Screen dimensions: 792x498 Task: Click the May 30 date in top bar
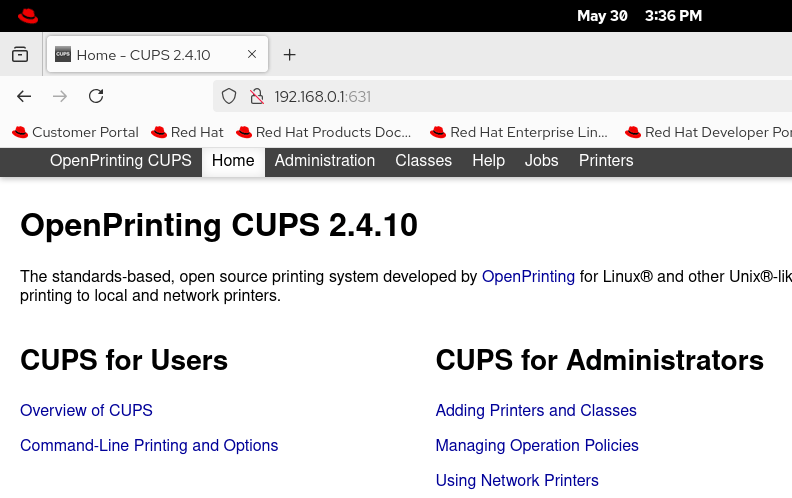click(602, 16)
